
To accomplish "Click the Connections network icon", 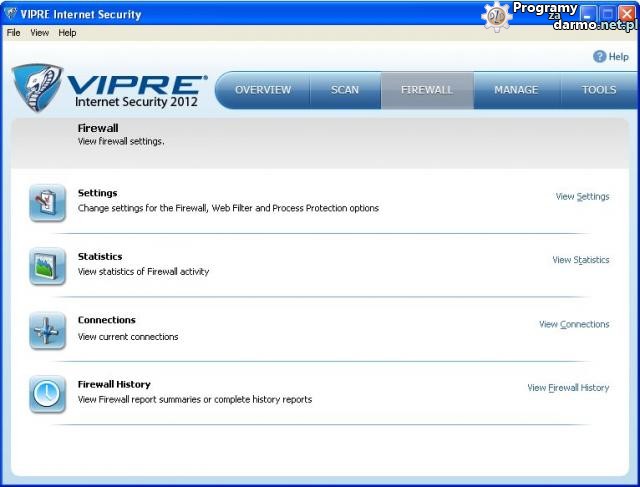I will point(47,330).
